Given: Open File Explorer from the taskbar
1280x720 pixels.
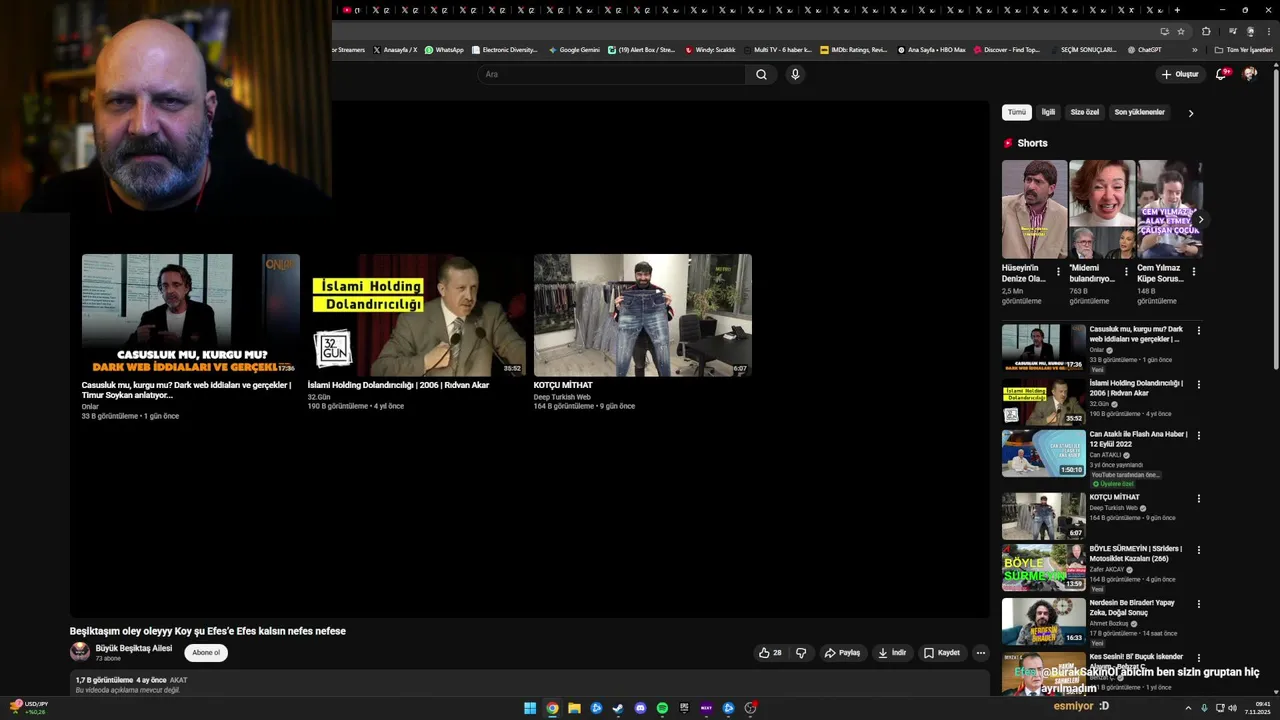Looking at the screenshot, I should coord(574,708).
